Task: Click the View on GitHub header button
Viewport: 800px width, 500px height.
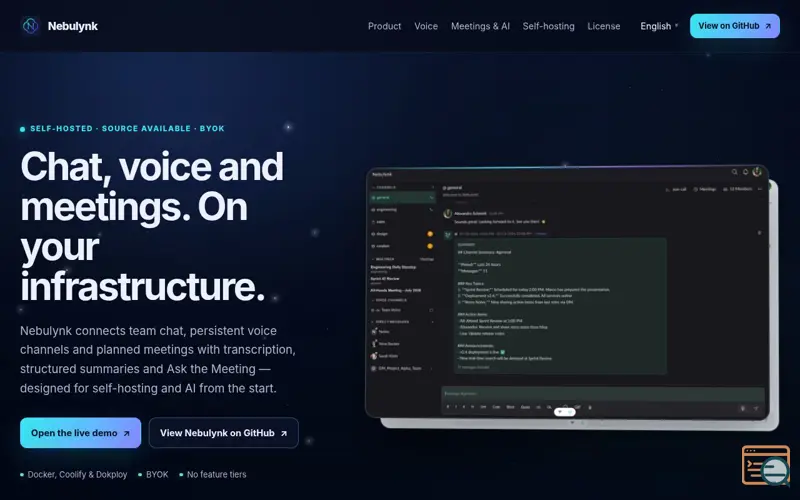Action: [735, 26]
